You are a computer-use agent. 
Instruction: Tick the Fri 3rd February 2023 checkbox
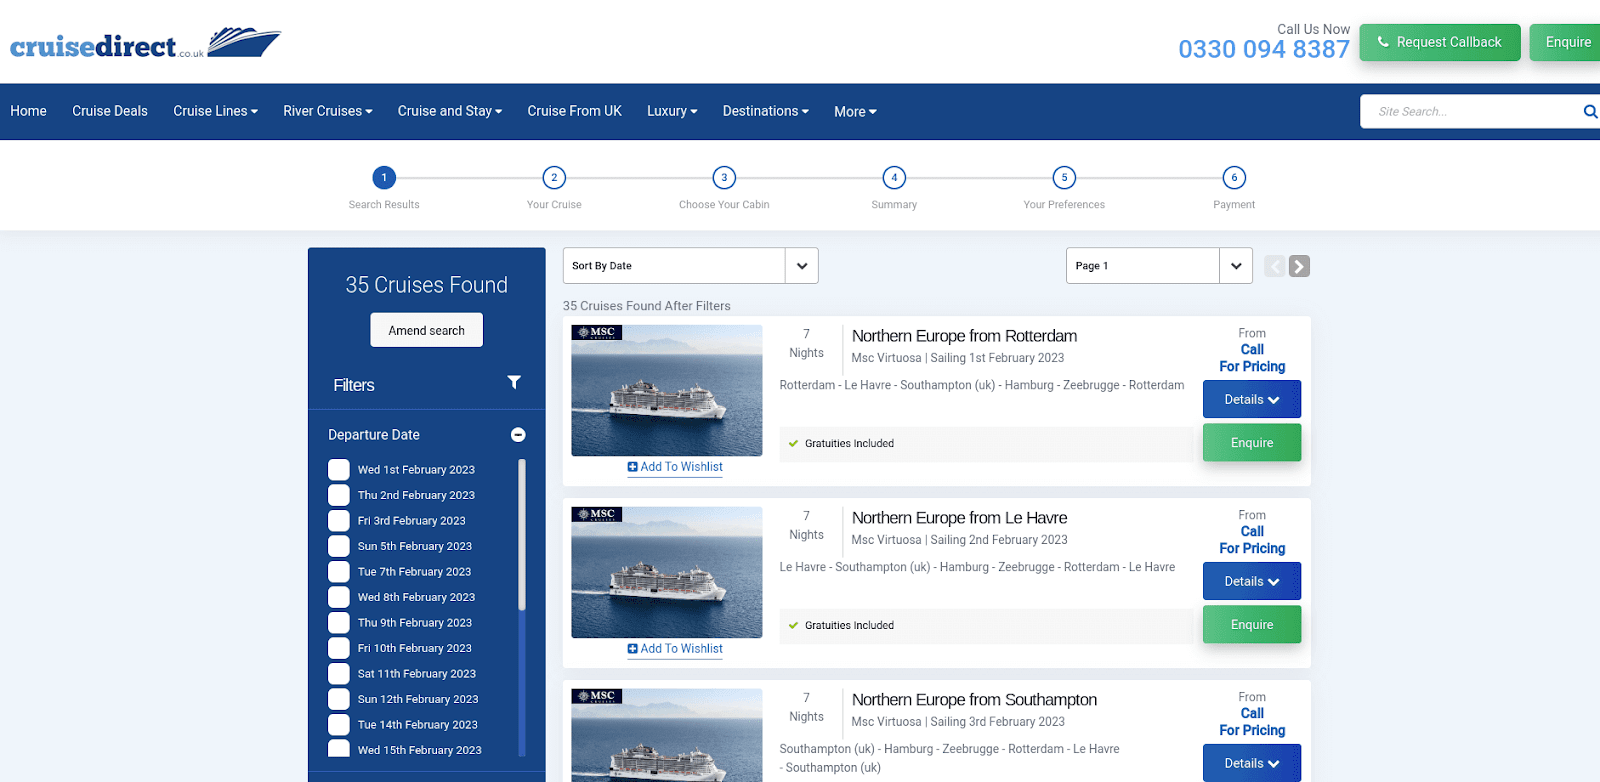[339, 521]
